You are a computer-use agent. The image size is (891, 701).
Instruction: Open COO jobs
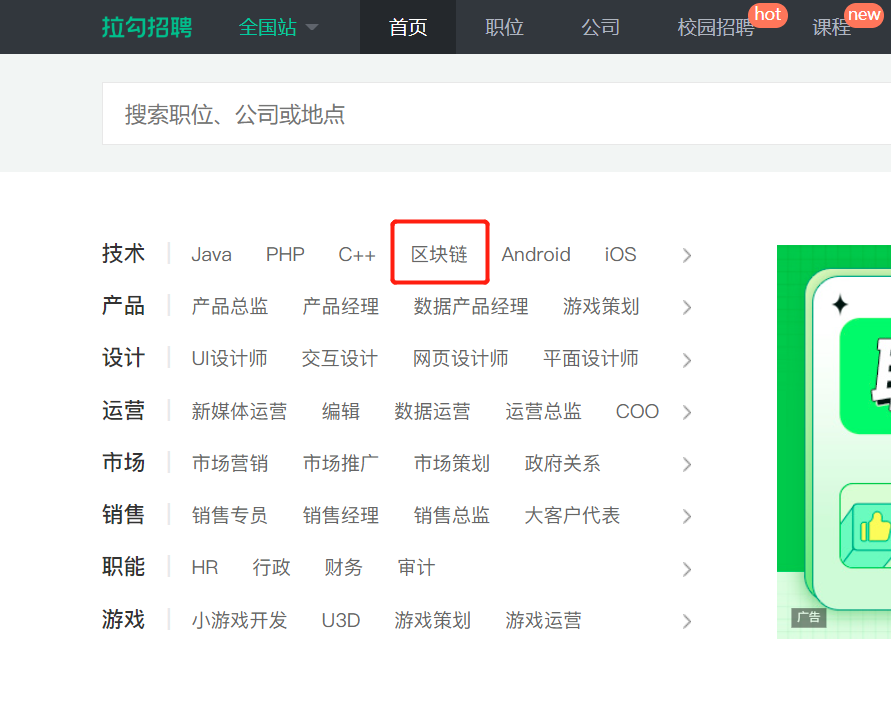click(x=638, y=411)
